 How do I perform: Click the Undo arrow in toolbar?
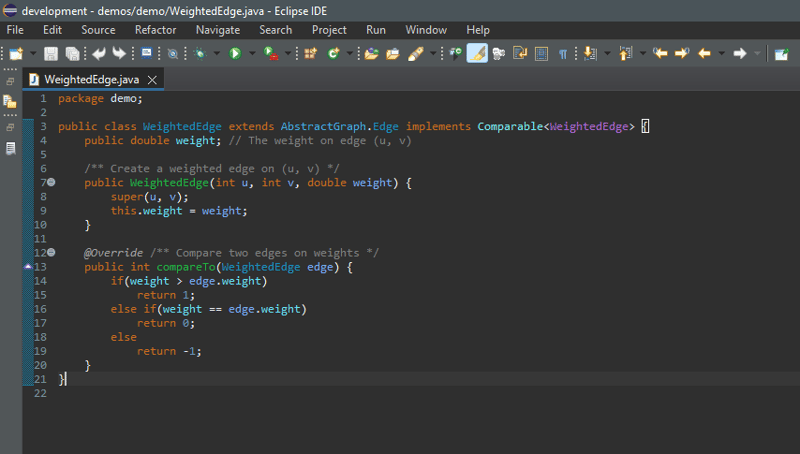100,53
